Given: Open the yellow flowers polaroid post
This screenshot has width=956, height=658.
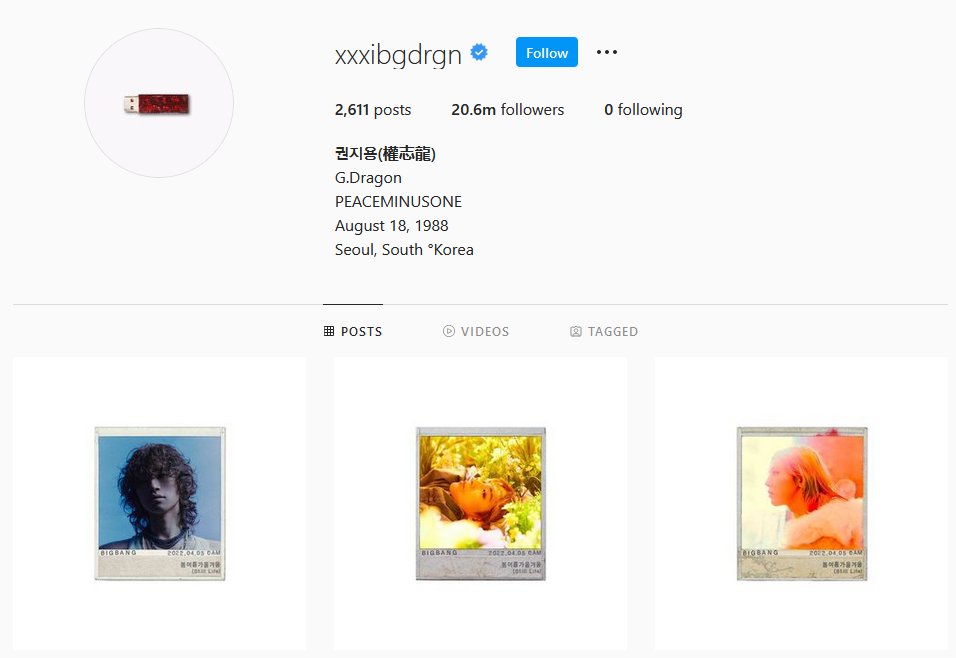Looking at the screenshot, I should [480, 503].
